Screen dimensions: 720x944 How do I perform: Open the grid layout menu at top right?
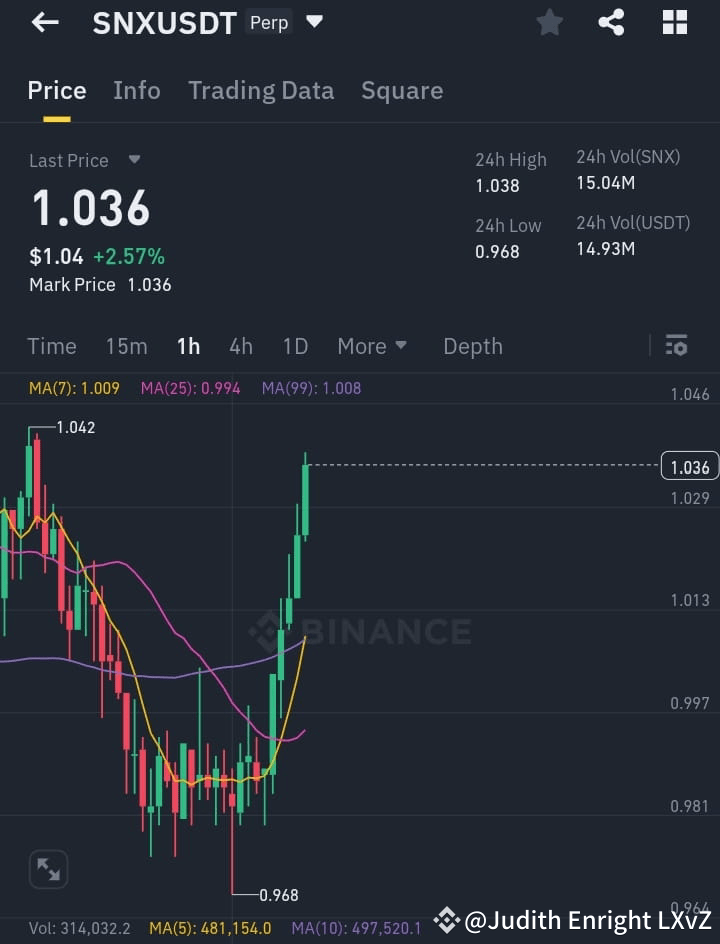(674, 22)
